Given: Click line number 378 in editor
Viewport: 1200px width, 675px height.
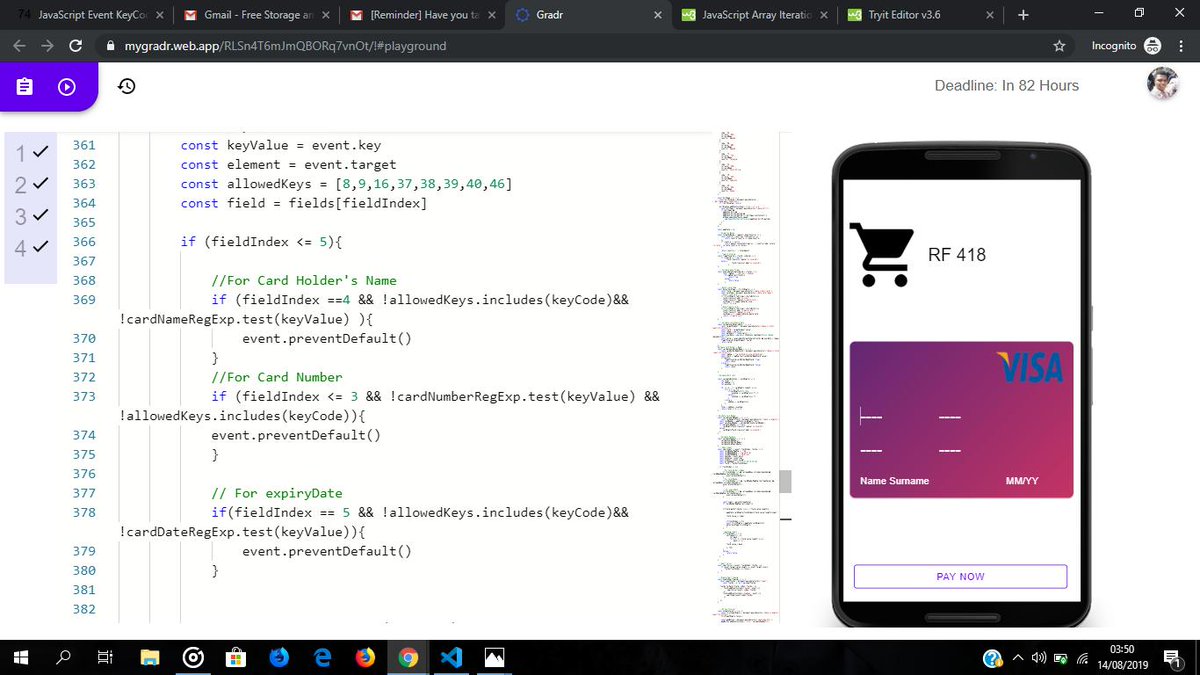Looking at the screenshot, I should point(84,513).
